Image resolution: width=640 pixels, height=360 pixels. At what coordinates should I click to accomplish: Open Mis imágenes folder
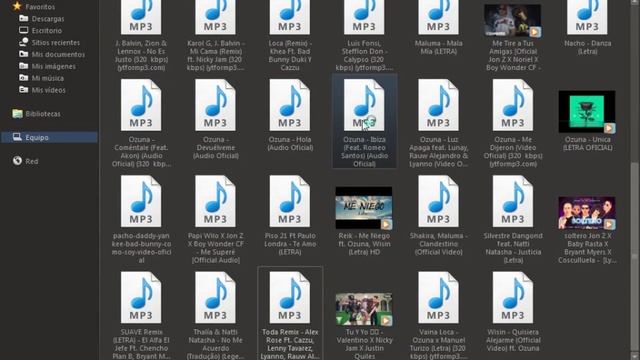(x=53, y=66)
